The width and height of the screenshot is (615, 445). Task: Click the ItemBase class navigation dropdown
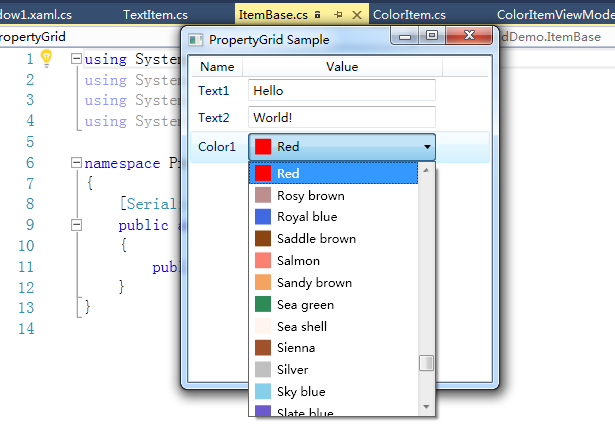557,37
